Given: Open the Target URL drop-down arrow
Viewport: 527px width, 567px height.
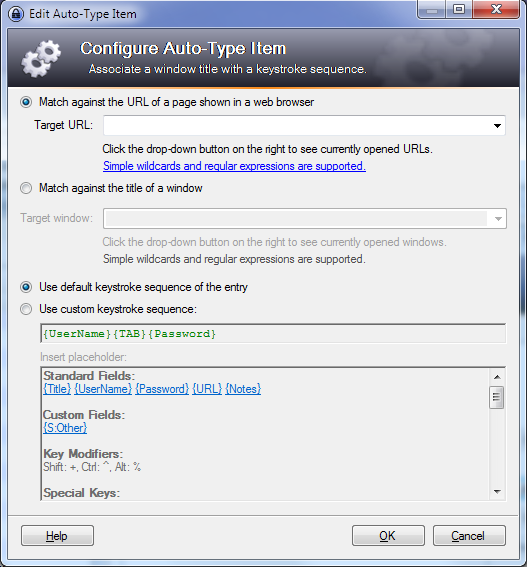Looking at the screenshot, I should coord(497,126).
